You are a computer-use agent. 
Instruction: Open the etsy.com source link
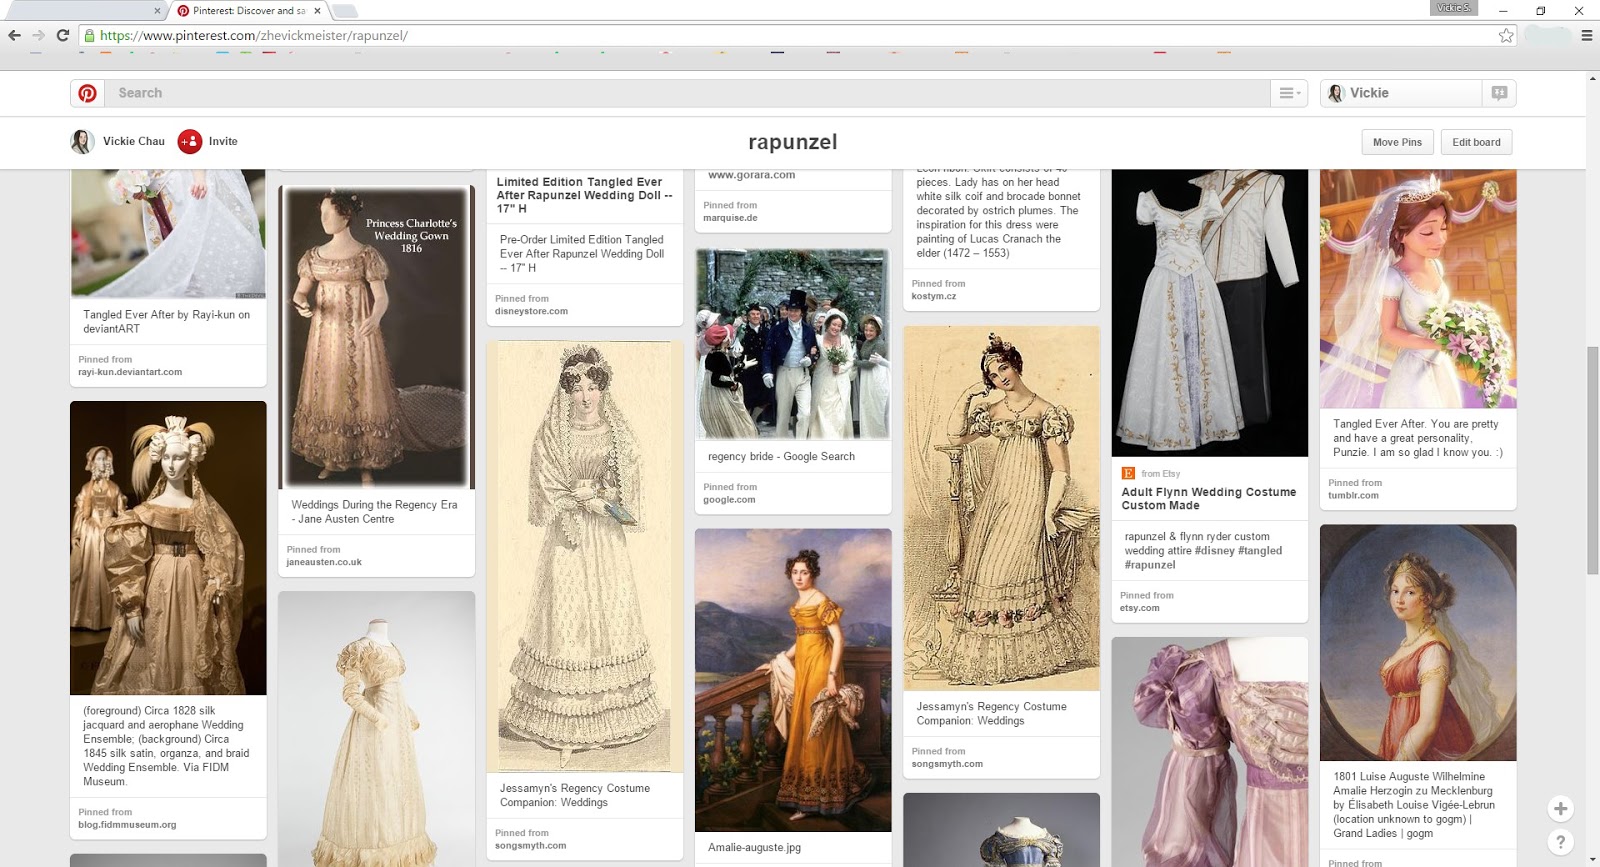(x=1140, y=608)
